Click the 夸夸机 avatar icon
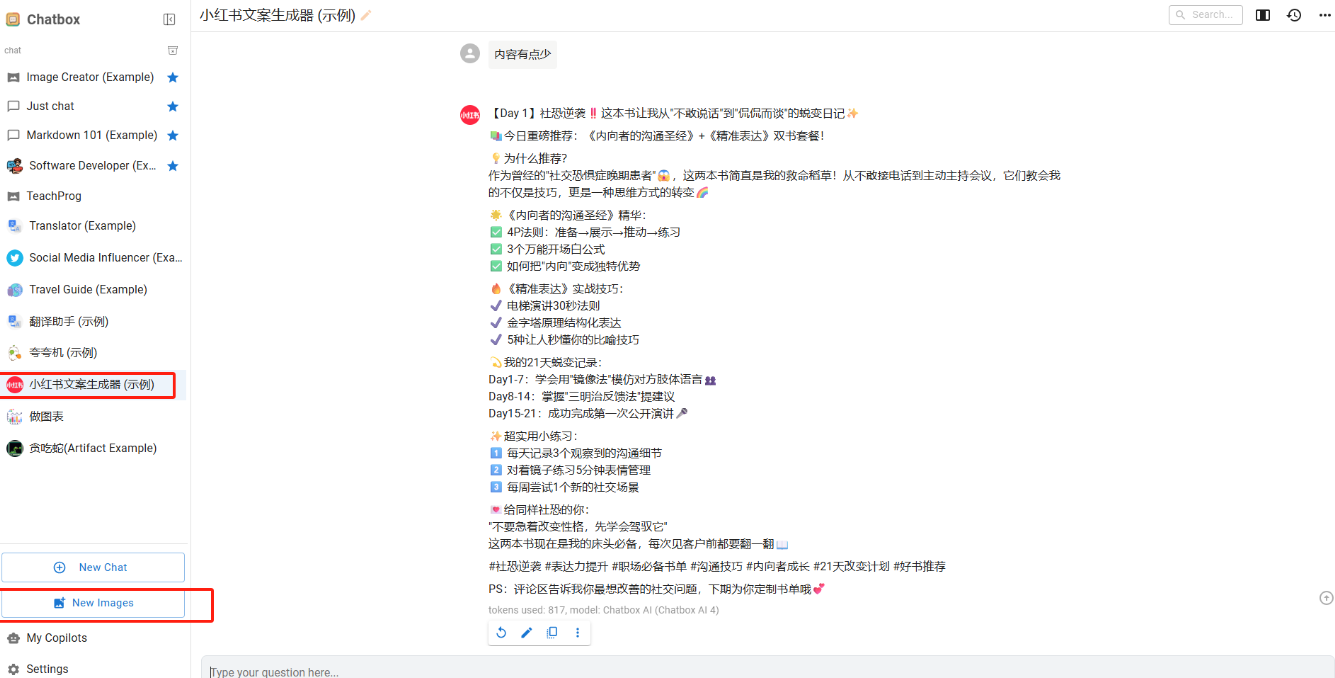 [x=14, y=353]
